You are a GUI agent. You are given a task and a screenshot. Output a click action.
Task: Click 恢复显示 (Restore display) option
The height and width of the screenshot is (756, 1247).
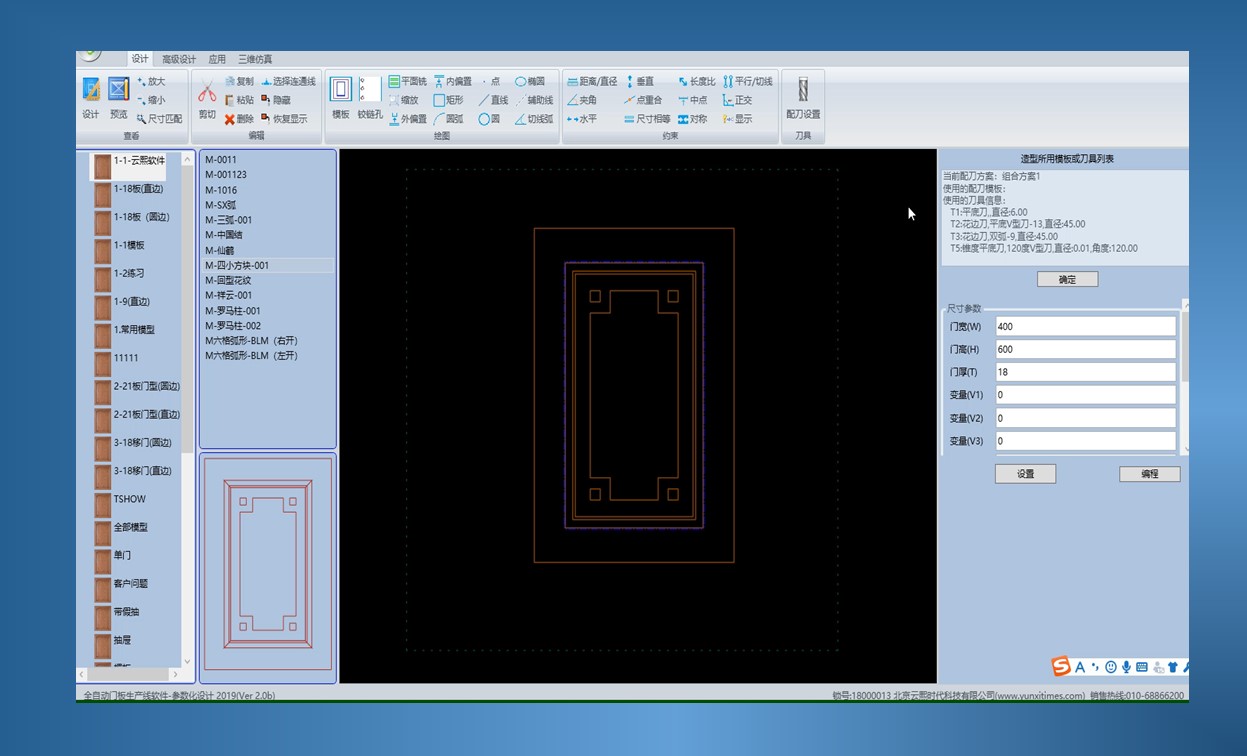pyautogui.click(x=283, y=119)
